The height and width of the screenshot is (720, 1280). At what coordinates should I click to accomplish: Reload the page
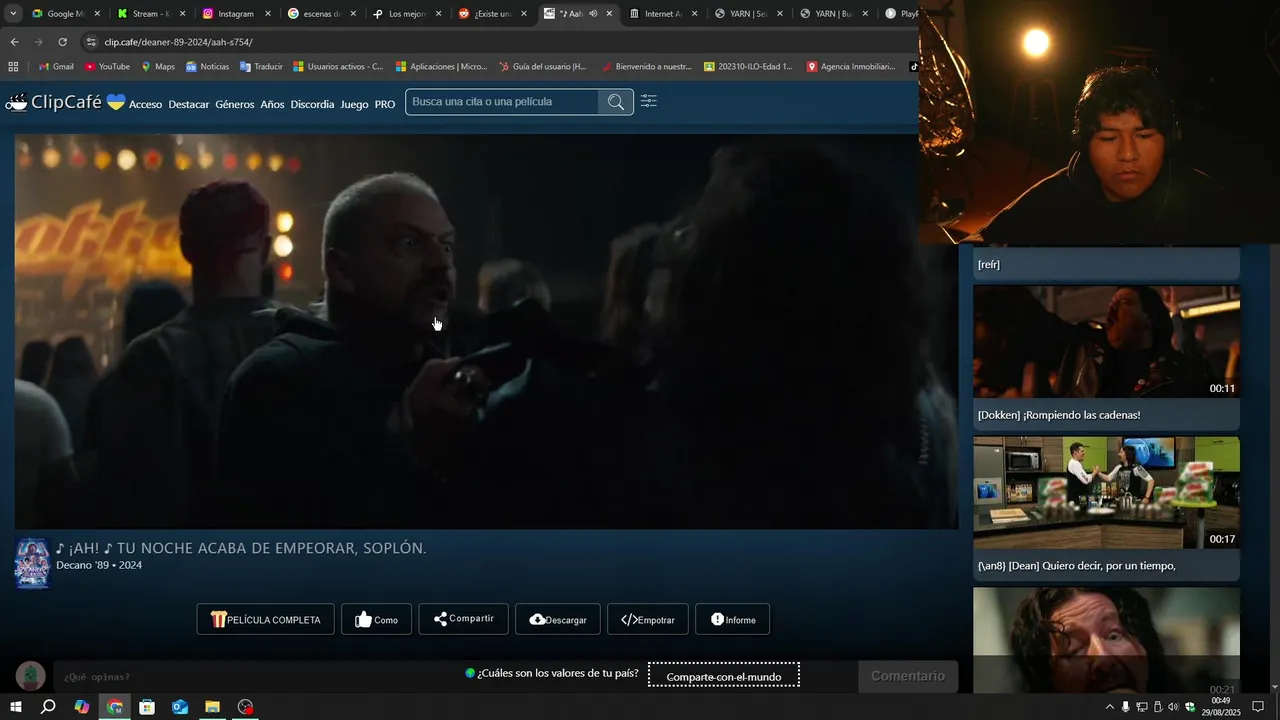pos(62,42)
